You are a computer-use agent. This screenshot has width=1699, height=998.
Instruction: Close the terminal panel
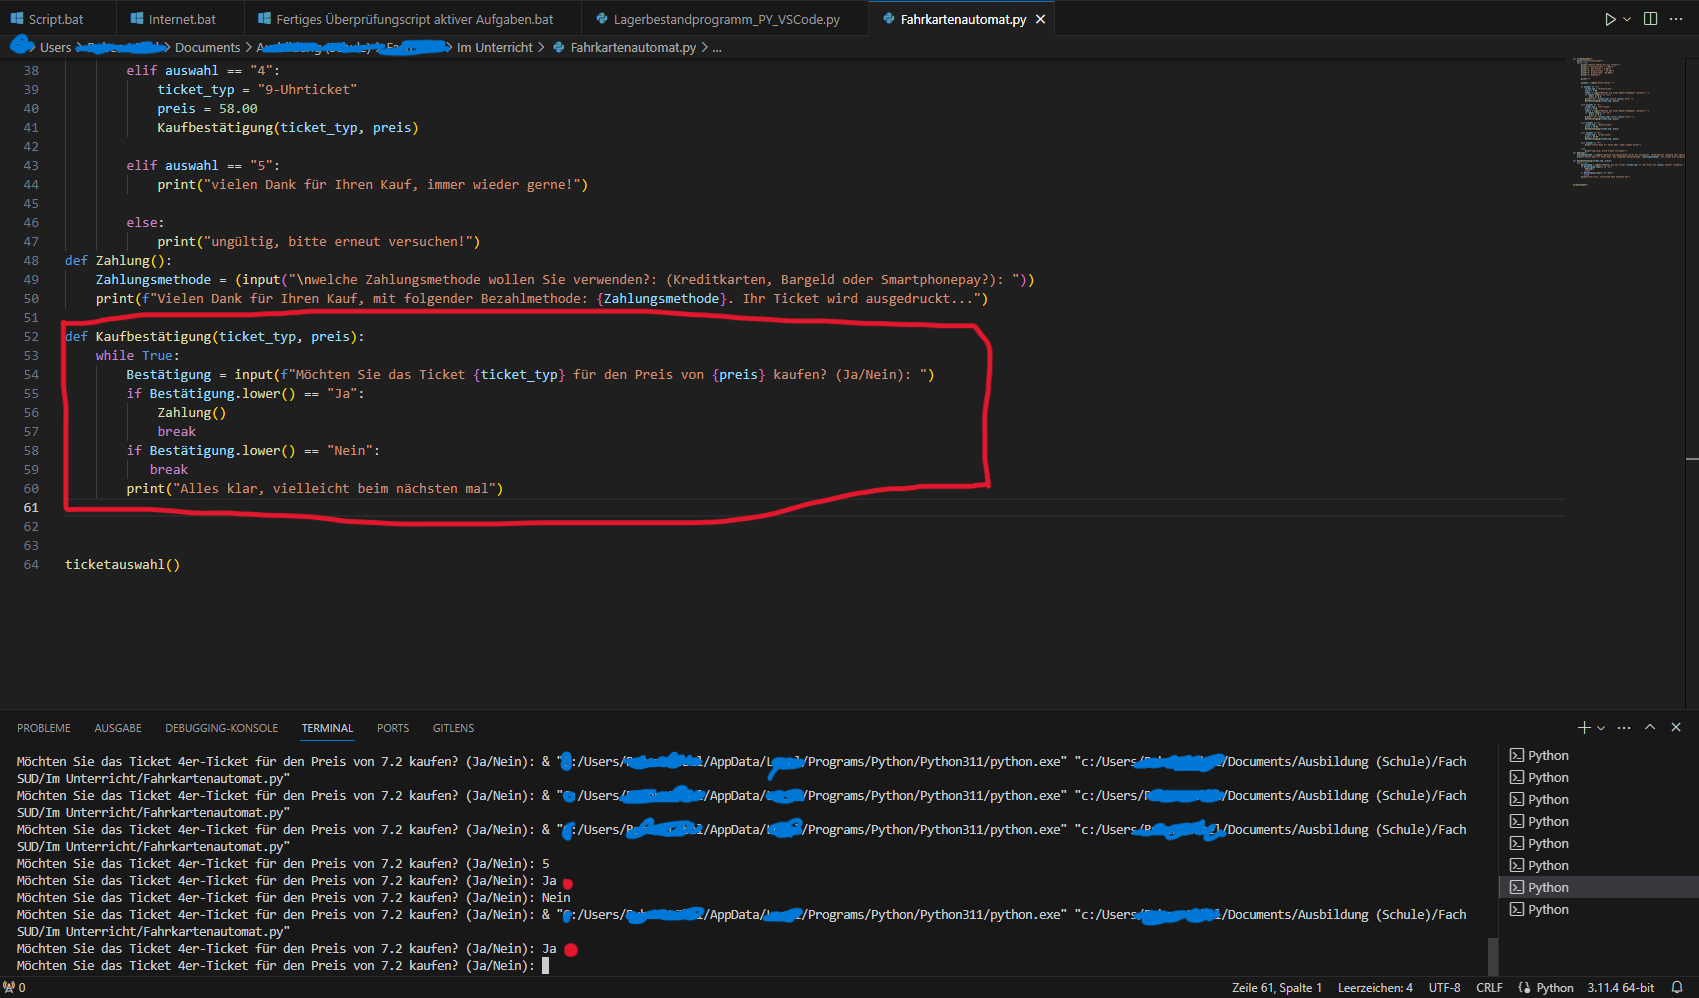1676,727
